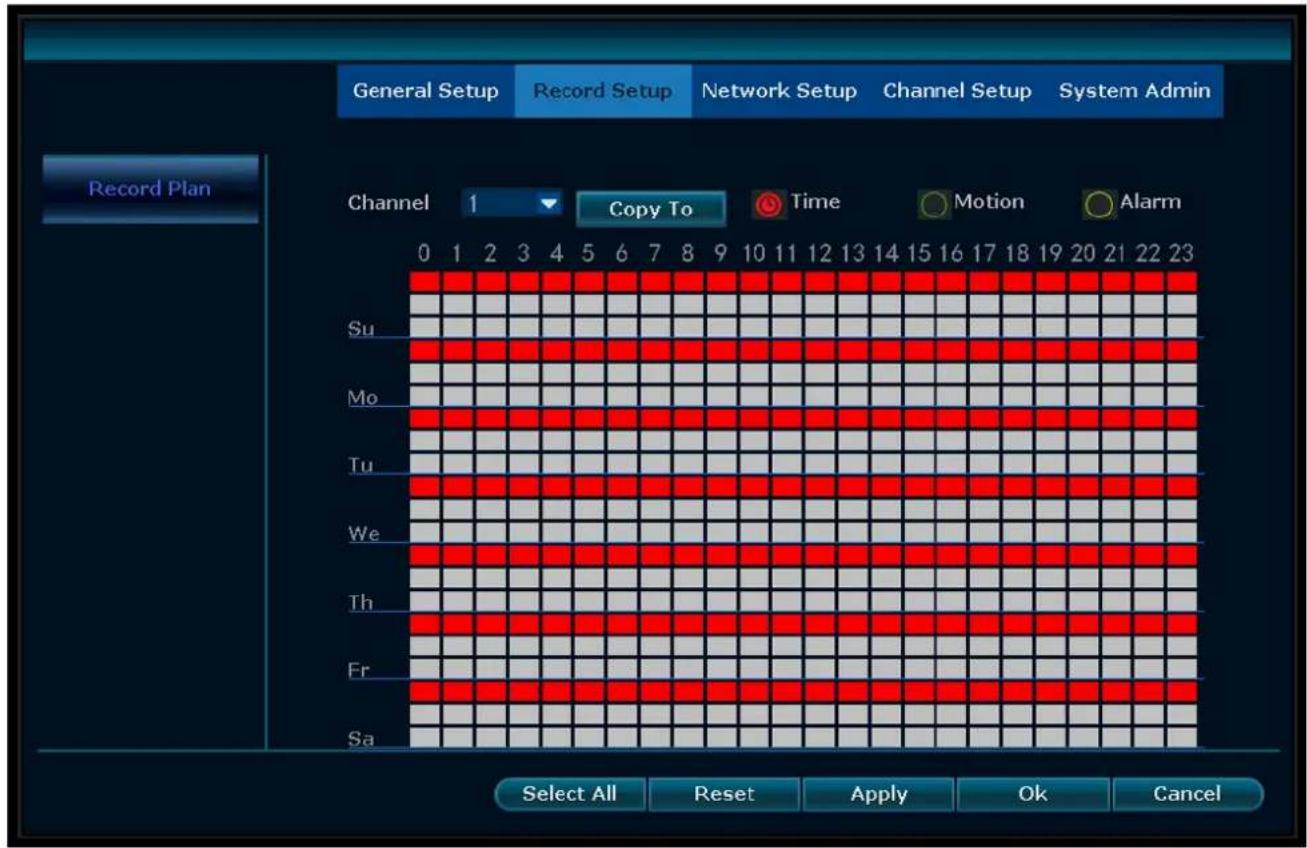Click Wednesday's middle gray row cell under hour 10
Image resolution: width=1307 pixels, height=848 pixels.
pyautogui.click(x=754, y=508)
